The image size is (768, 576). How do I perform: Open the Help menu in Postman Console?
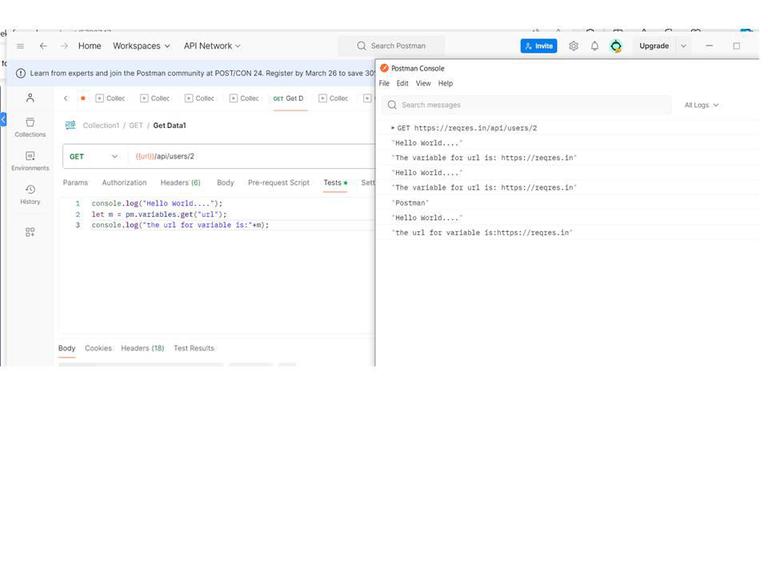click(x=445, y=83)
